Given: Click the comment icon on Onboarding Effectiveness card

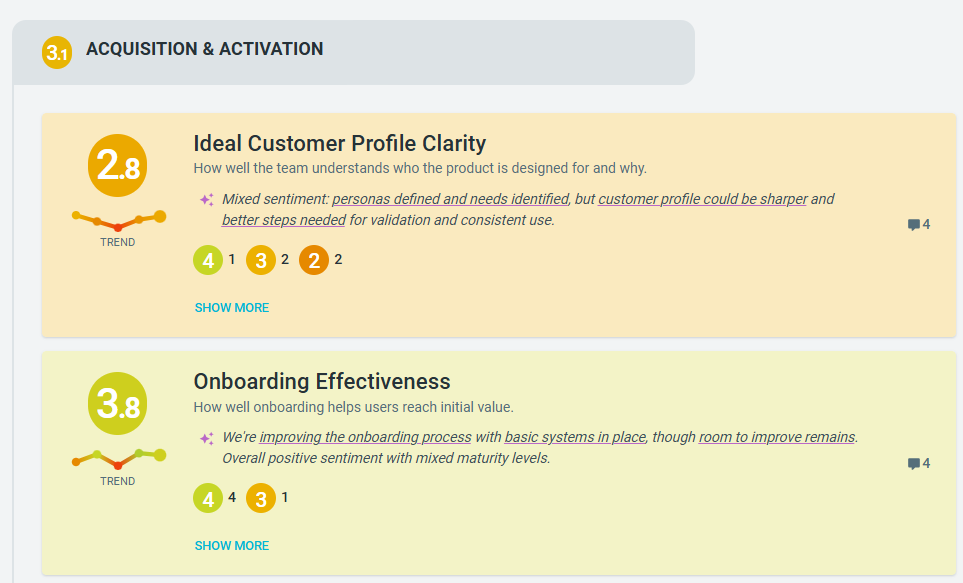Looking at the screenshot, I should tap(914, 464).
